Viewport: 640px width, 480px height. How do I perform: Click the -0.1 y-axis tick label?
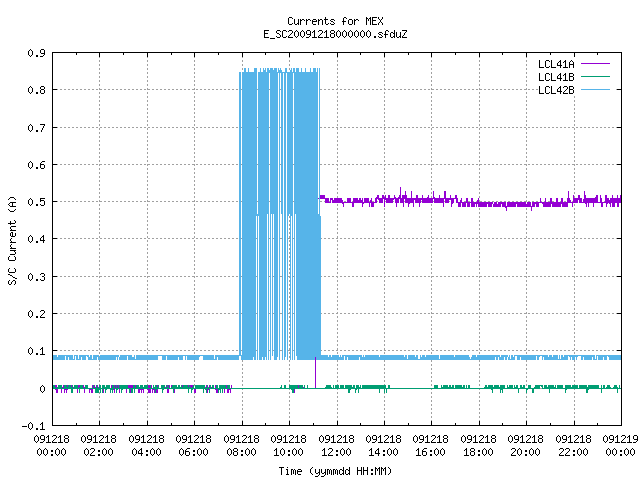pyautogui.click(x=33, y=426)
